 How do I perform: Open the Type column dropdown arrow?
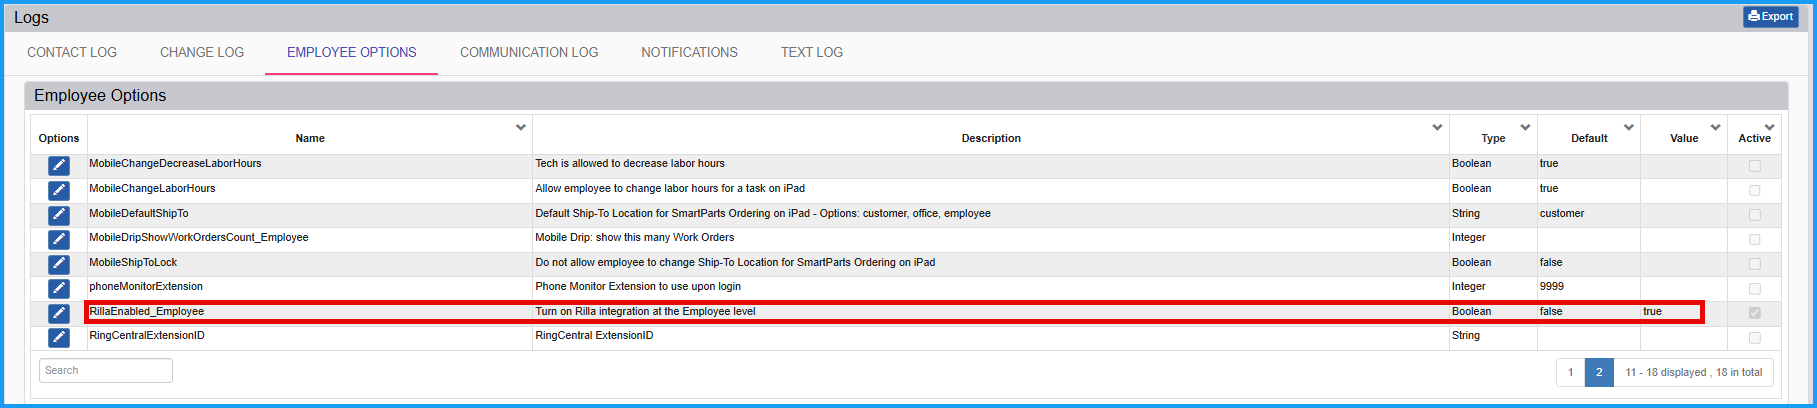click(x=1525, y=127)
